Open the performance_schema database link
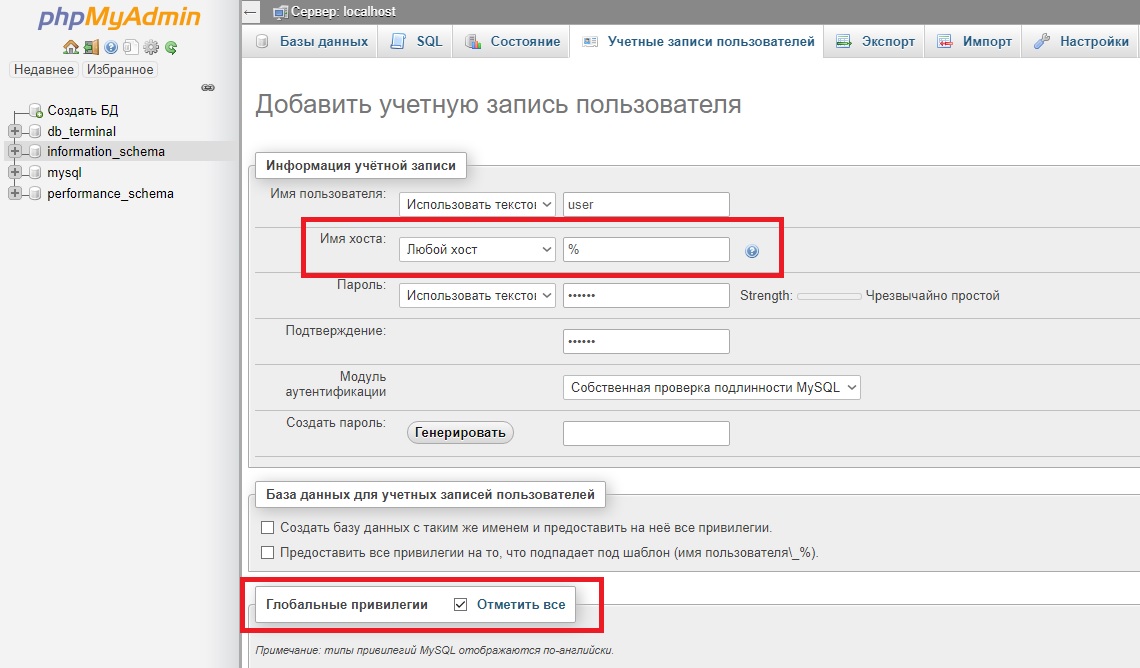The width and height of the screenshot is (1140, 668). click(111, 193)
